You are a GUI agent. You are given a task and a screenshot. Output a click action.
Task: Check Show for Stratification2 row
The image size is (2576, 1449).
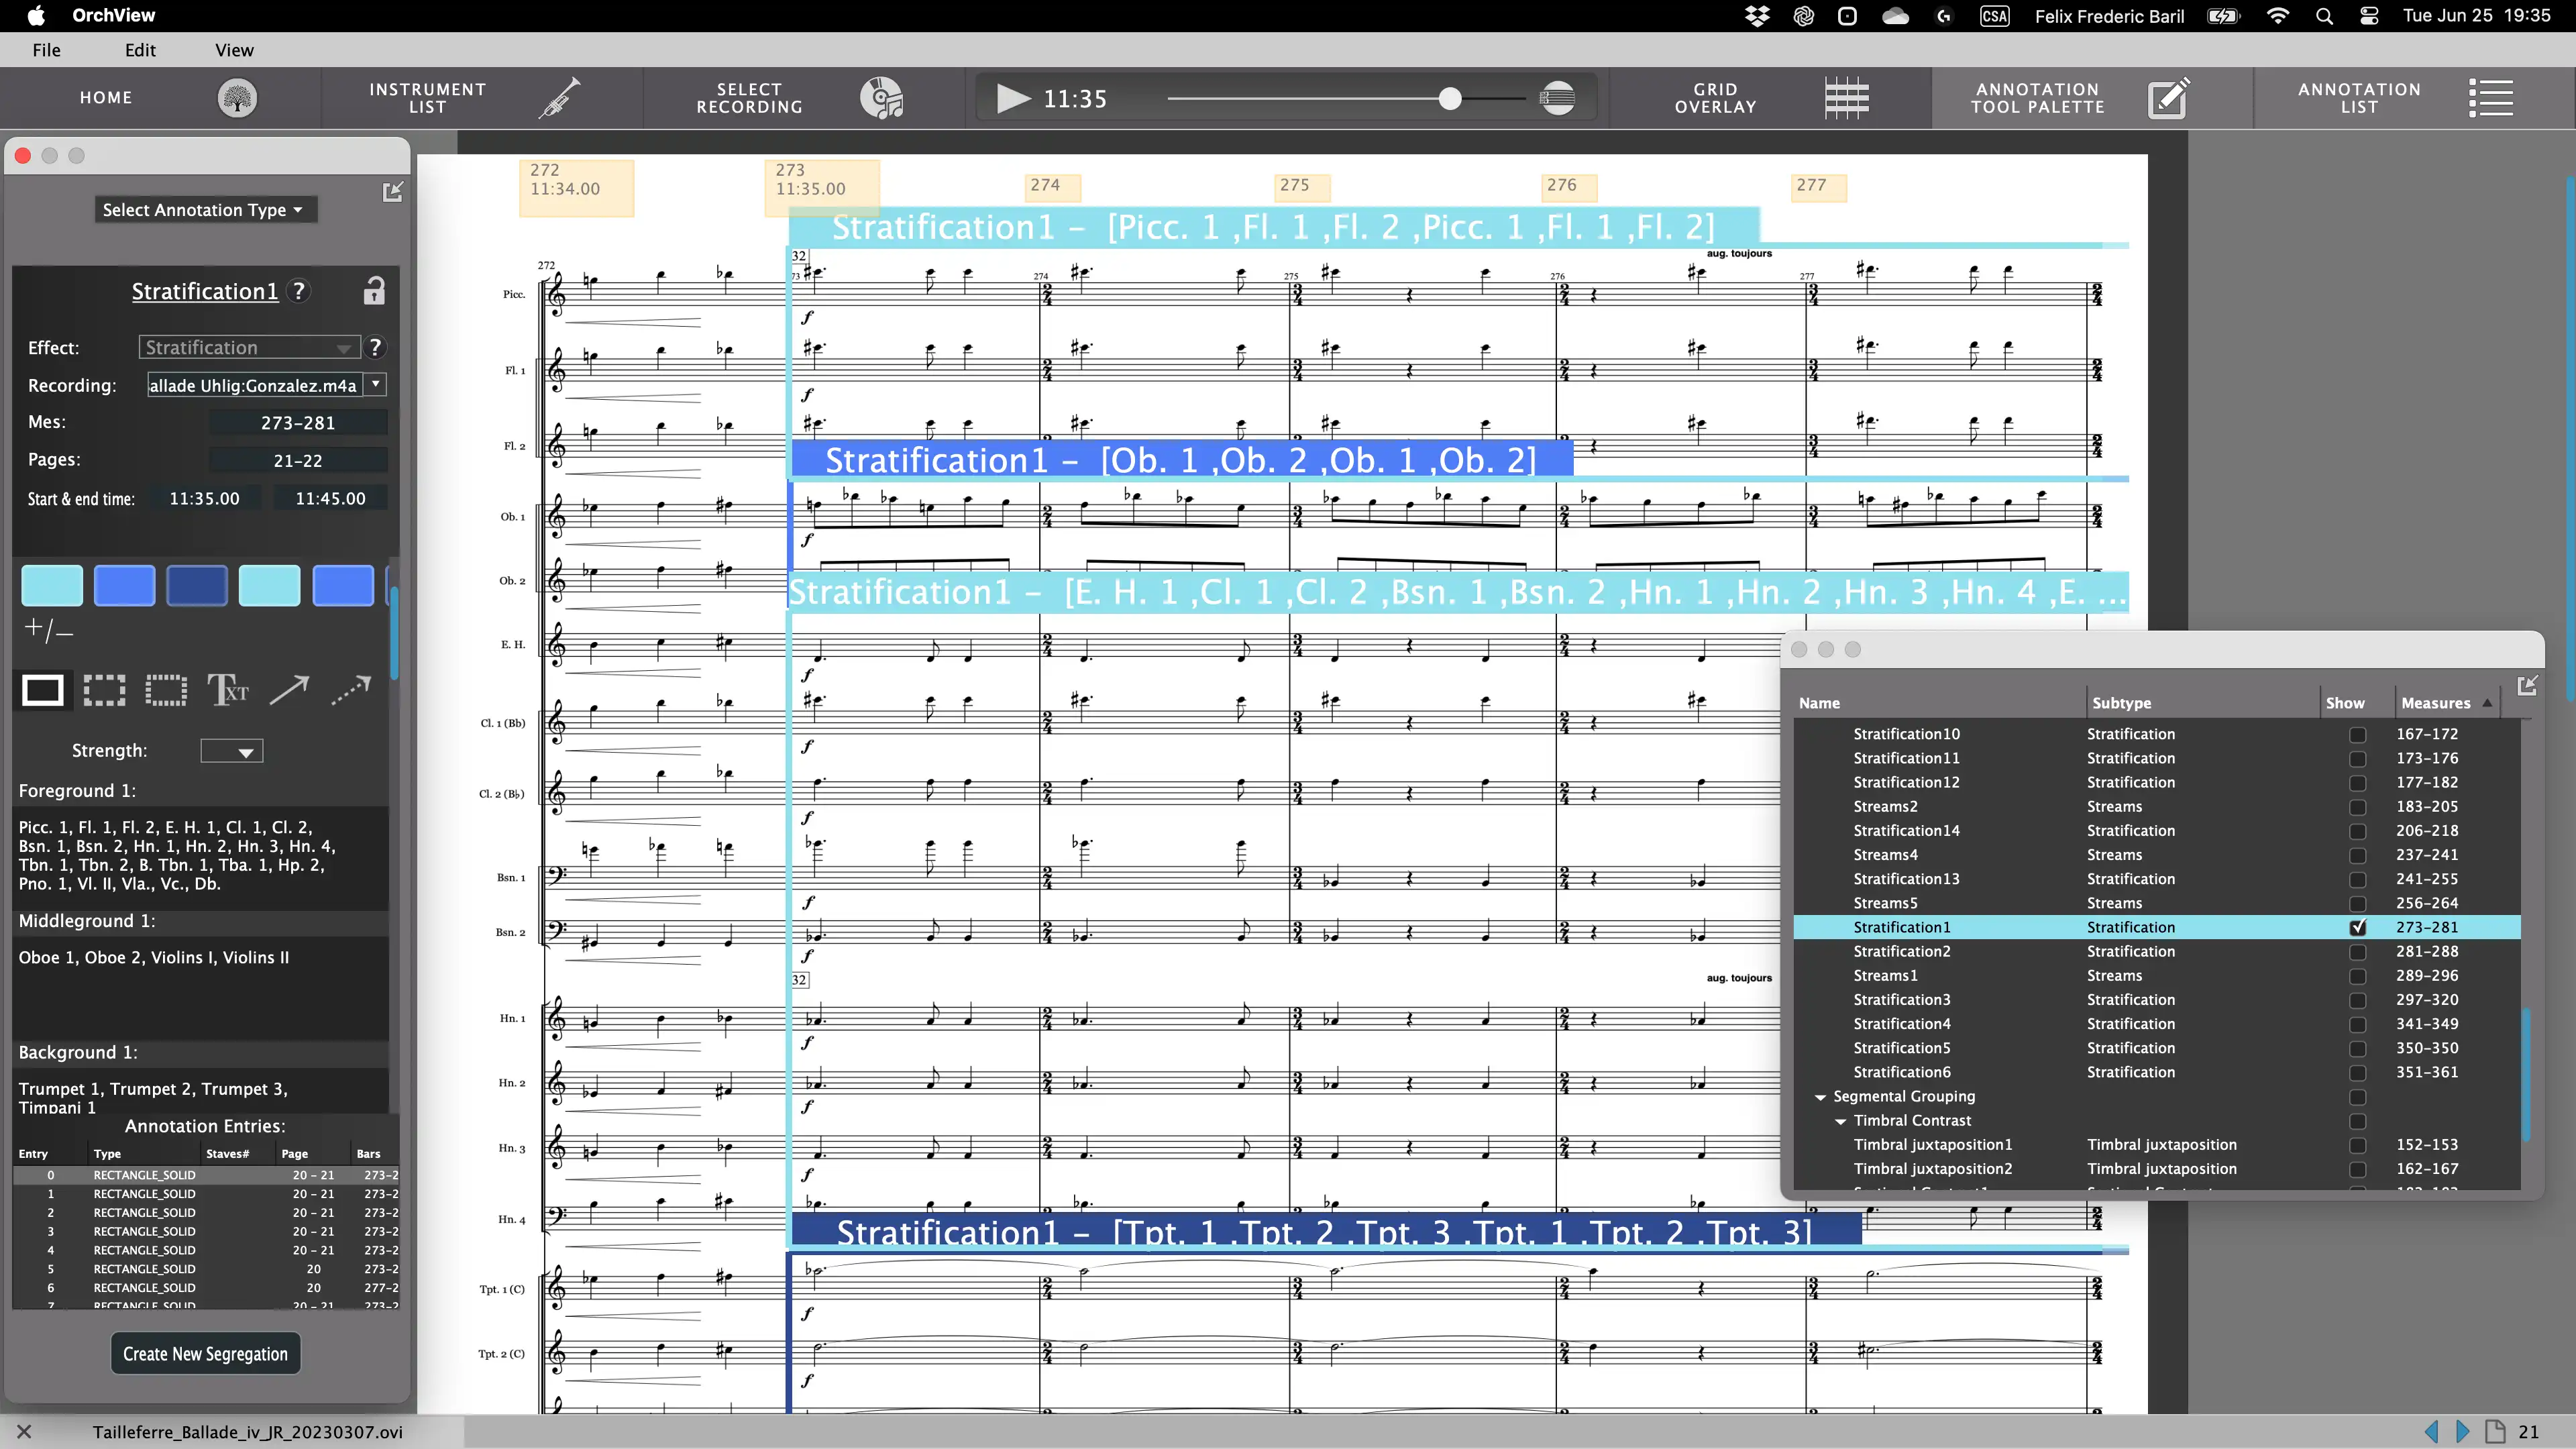pos(2357,952)
